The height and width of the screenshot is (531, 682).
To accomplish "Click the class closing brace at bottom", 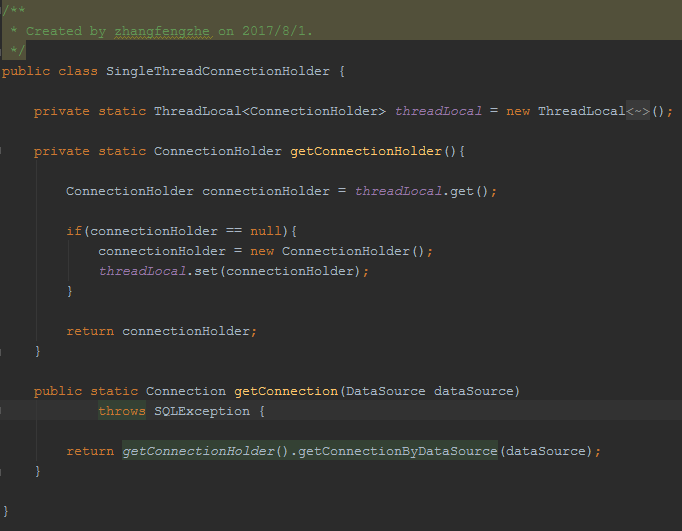I will tap(5, 511).
